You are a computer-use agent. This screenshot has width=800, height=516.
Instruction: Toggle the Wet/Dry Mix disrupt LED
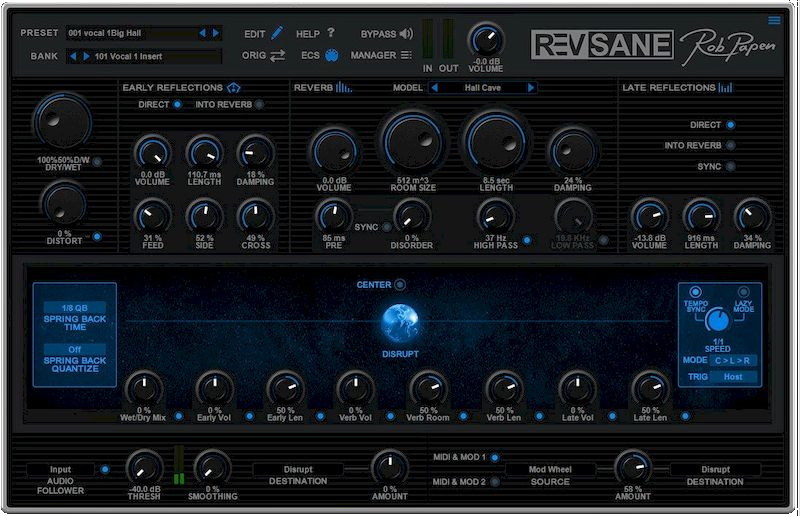tap(179, 416)
